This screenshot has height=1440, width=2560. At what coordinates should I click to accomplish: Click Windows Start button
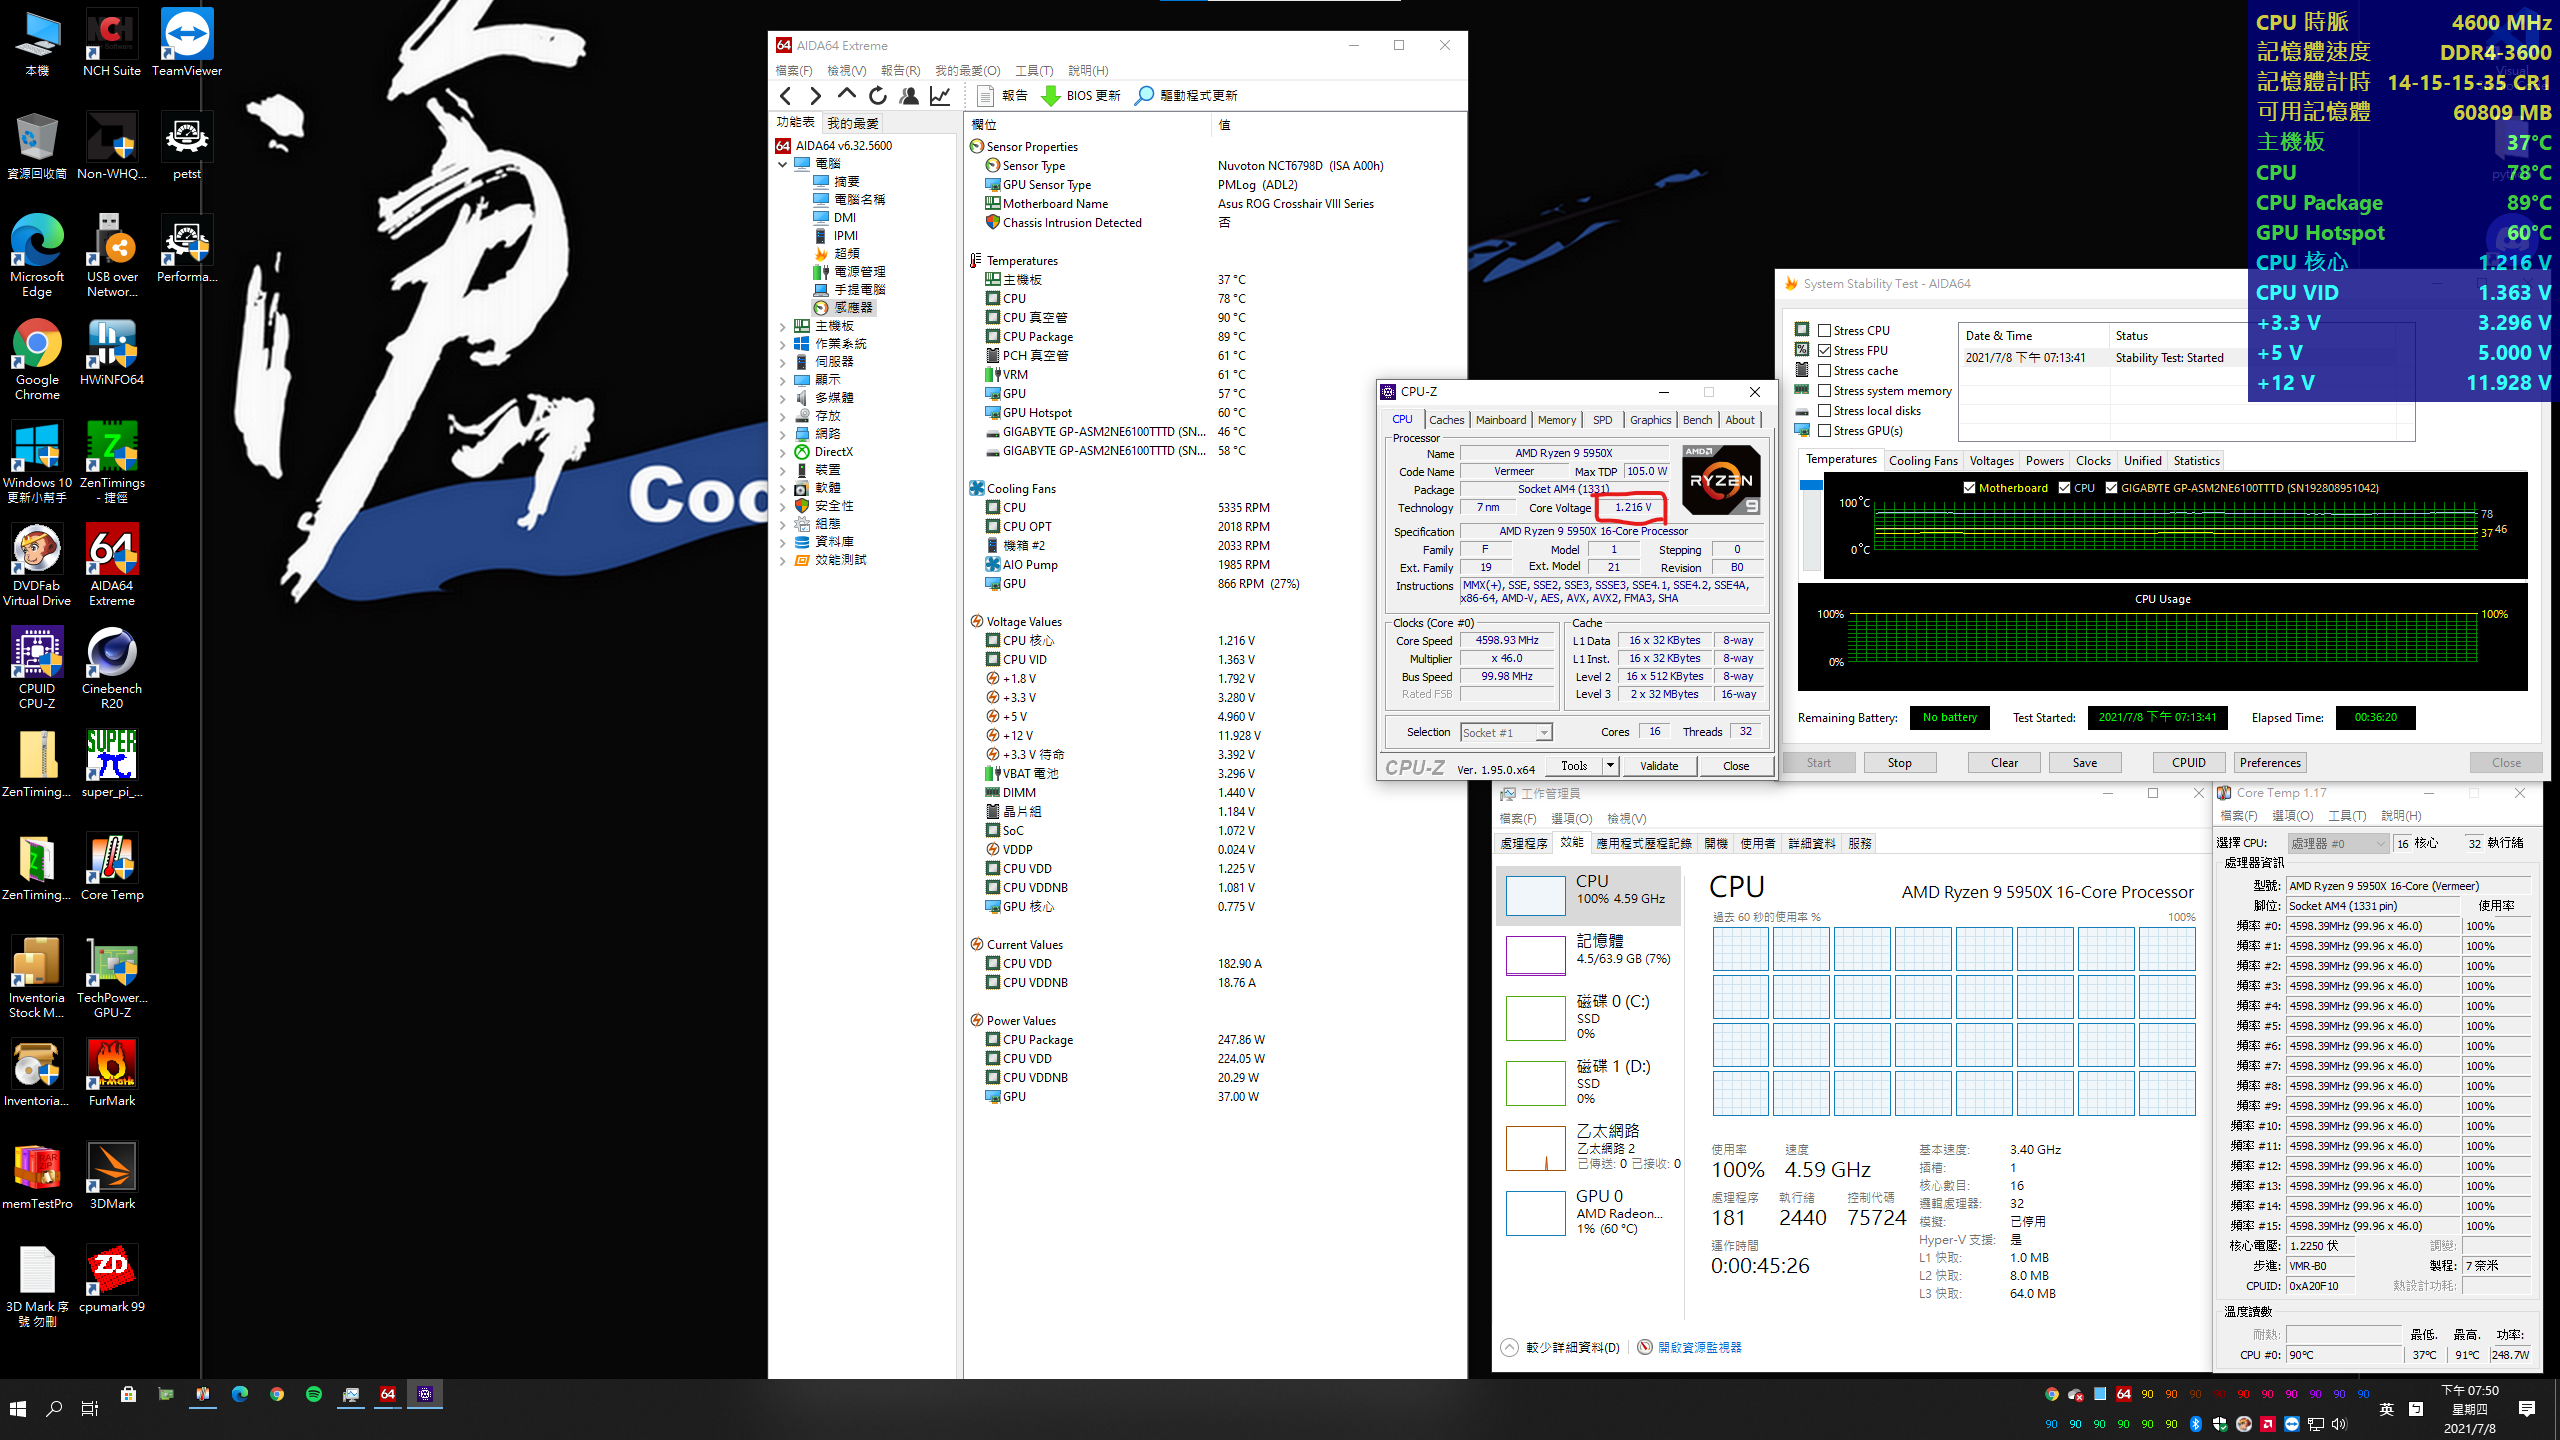[18, 1409]
